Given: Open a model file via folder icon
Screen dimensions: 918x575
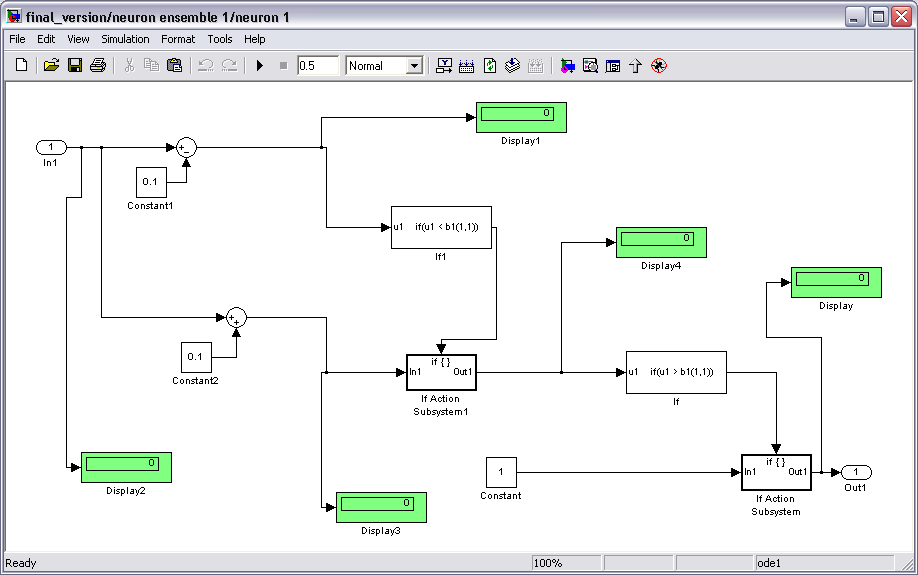Looking at the screenshot, I should coord(51,66).
